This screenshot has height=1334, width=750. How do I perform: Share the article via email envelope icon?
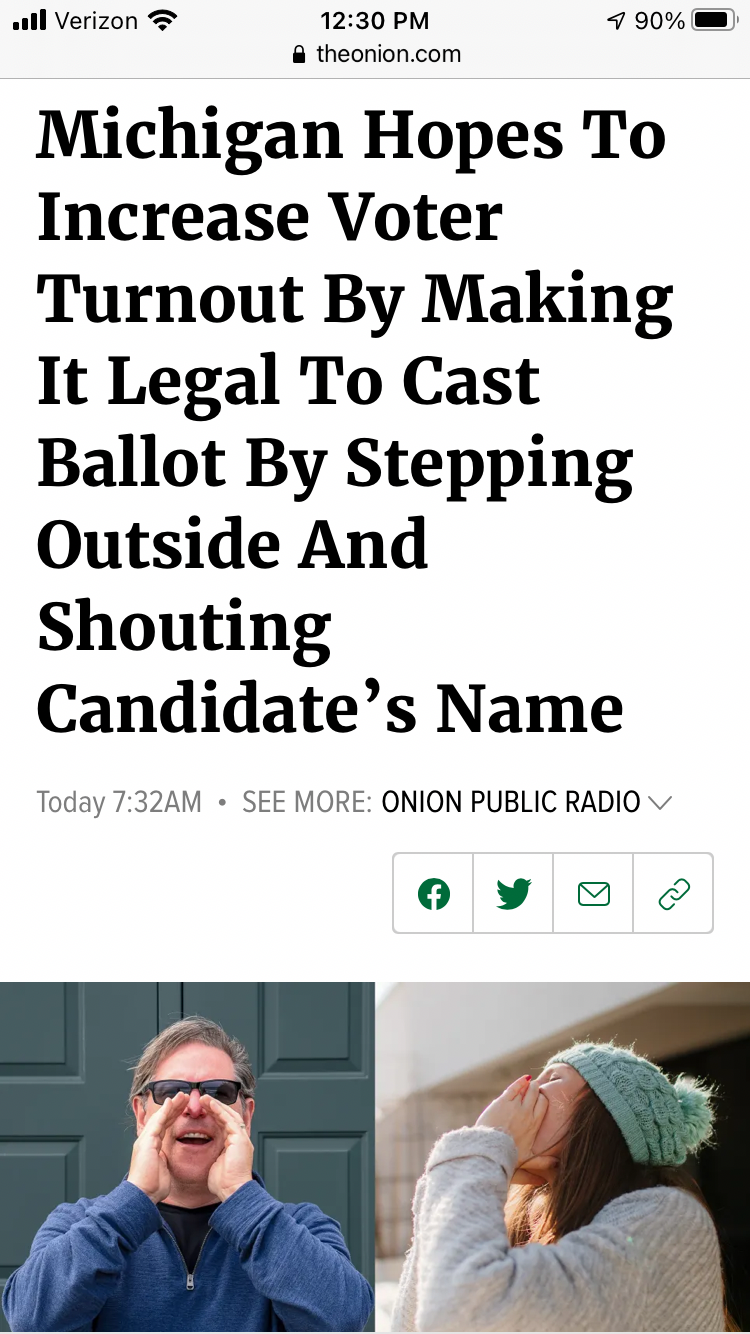(593, 893)
